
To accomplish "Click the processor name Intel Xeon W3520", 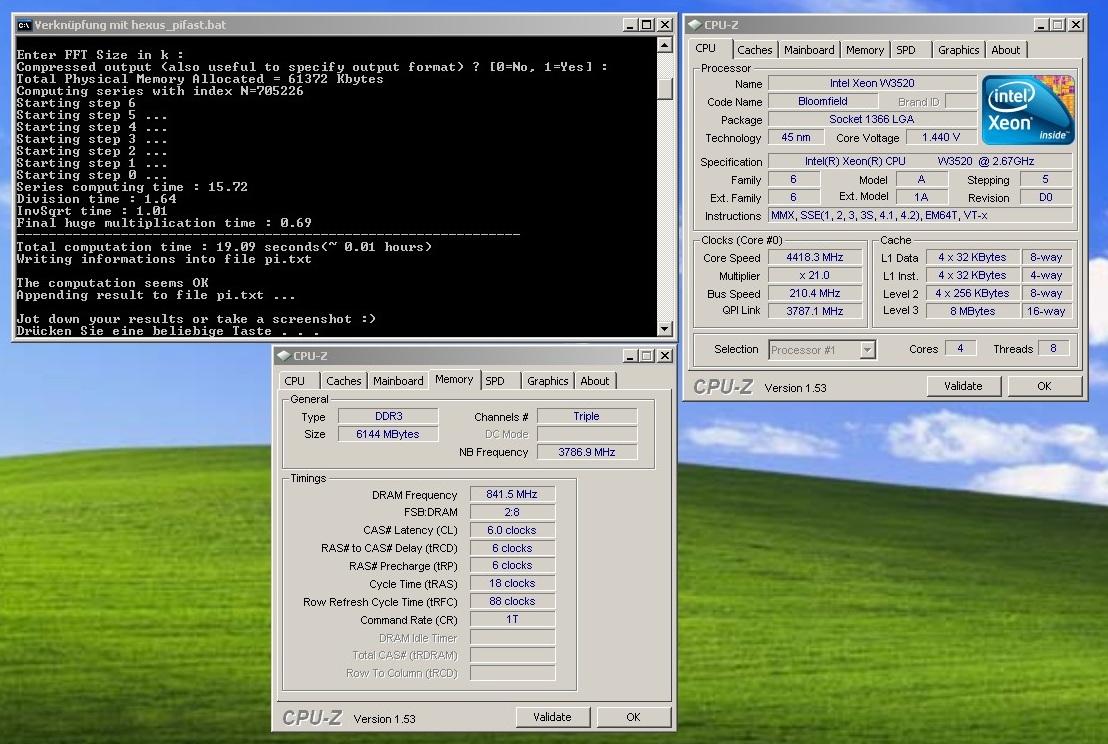I will click(872, 83).
